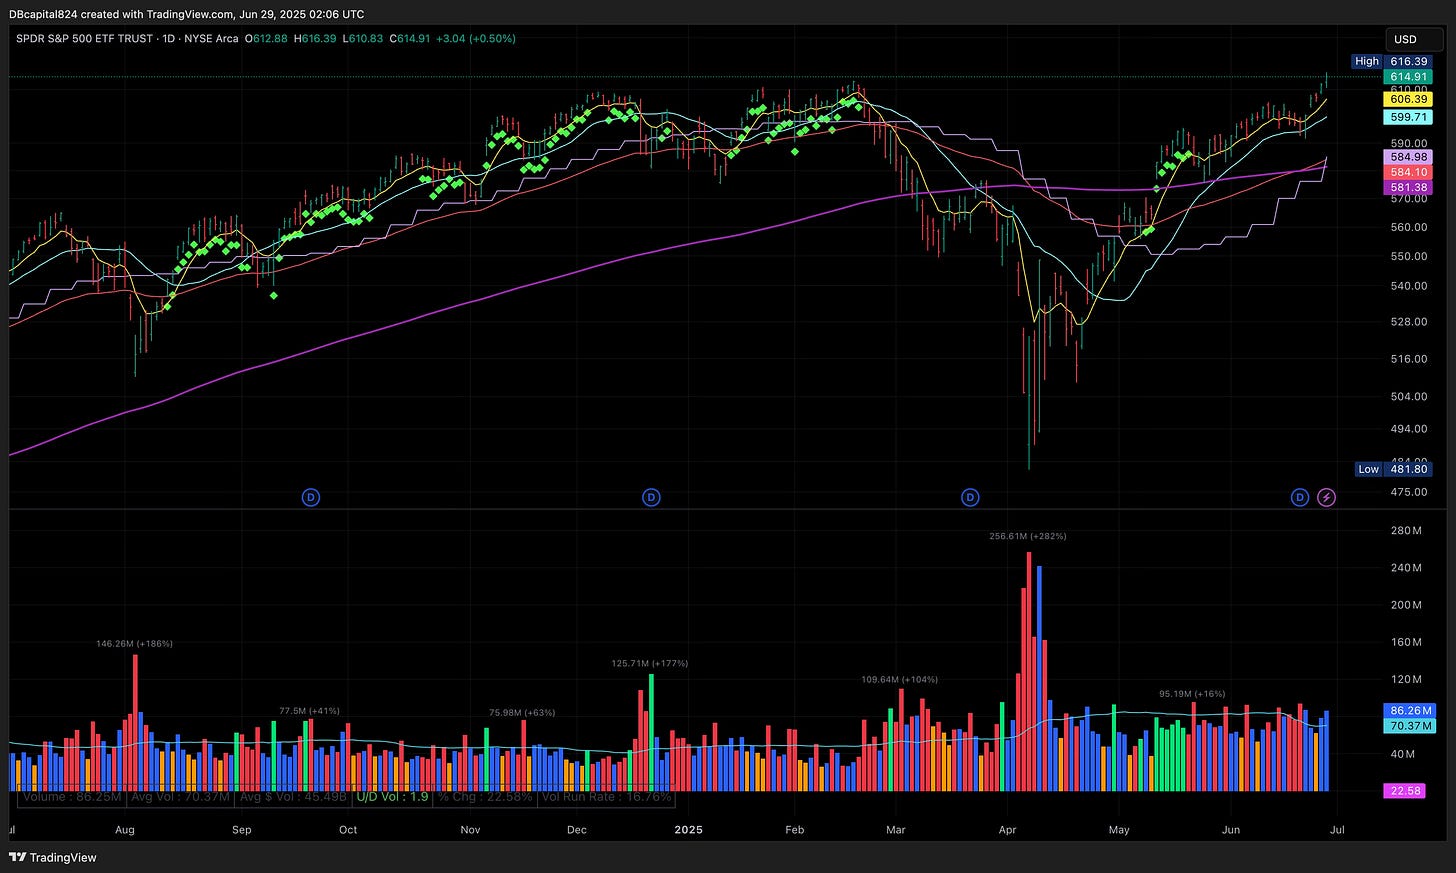
Task: Click the green 614.91 last price label
Action: click(1408, 77)
